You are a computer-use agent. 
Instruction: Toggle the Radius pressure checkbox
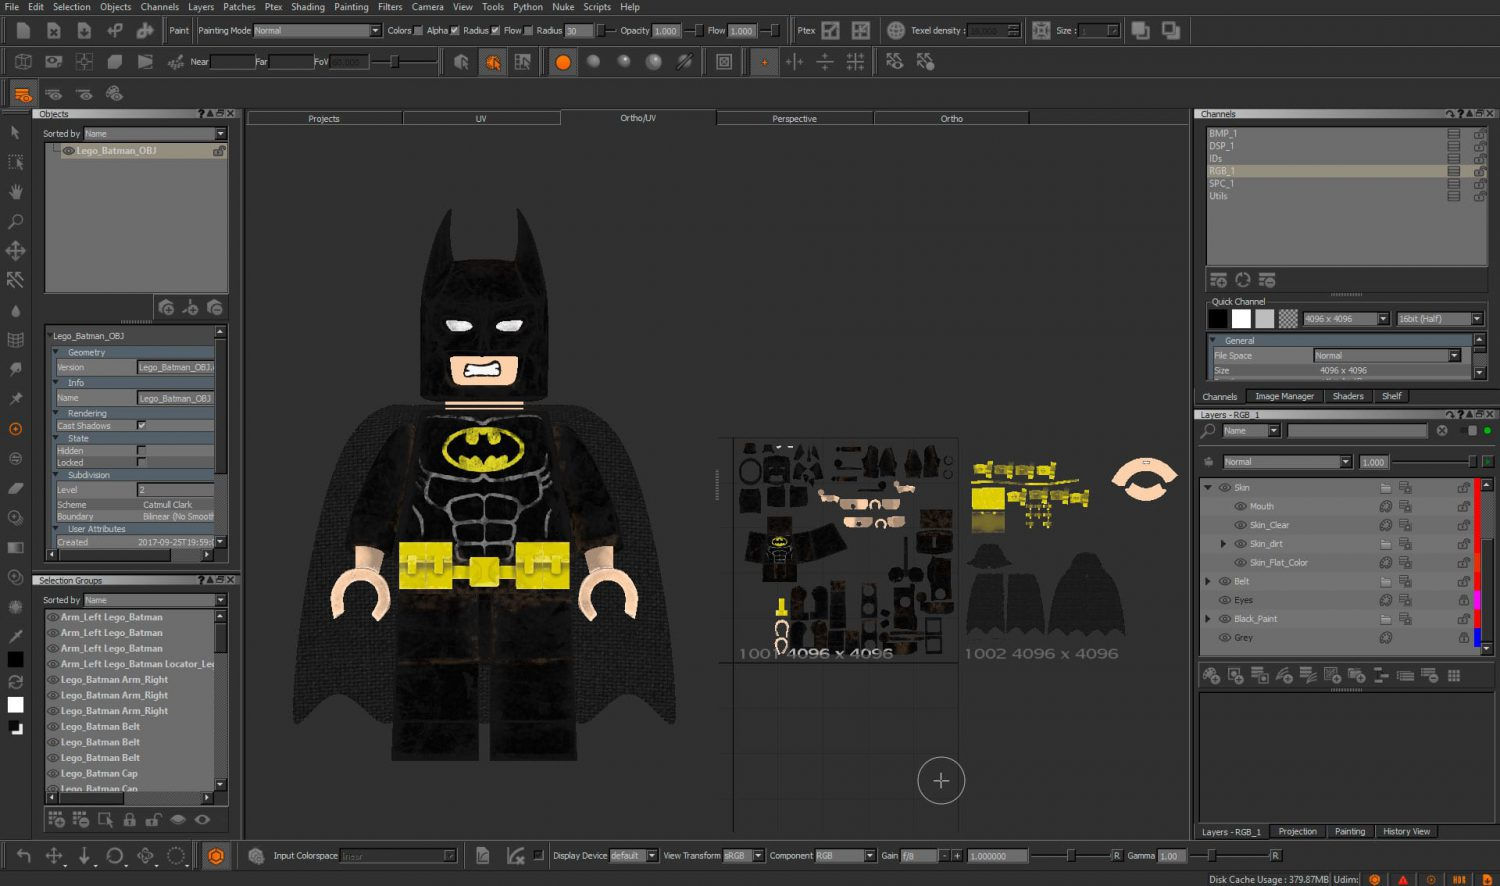tap(495, 31)
